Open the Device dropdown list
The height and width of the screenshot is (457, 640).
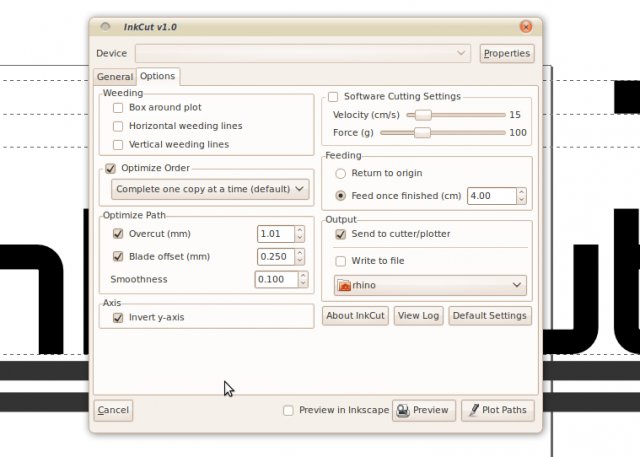[303, 53]
